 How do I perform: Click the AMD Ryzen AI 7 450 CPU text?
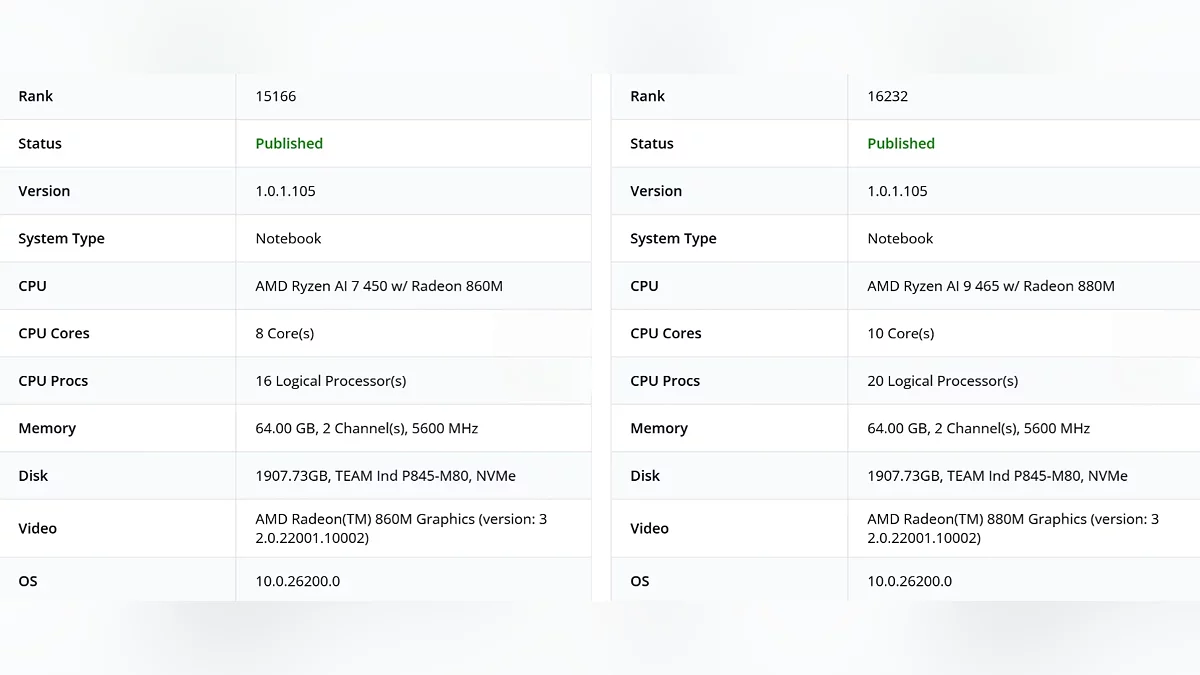tap(379, 286)
